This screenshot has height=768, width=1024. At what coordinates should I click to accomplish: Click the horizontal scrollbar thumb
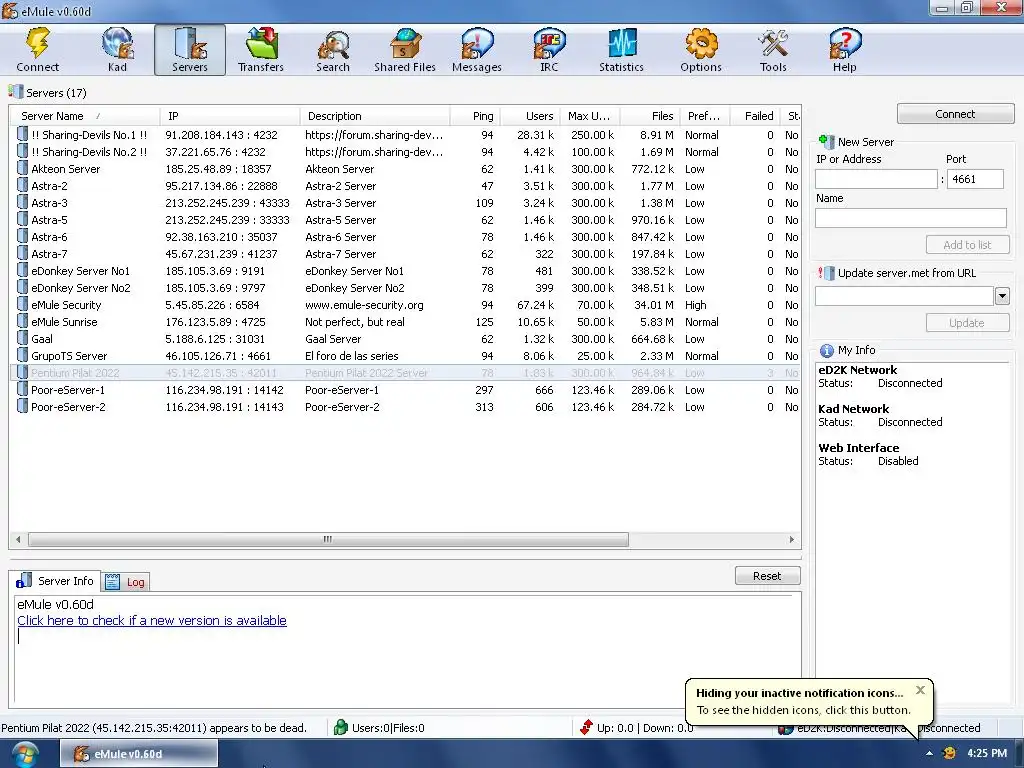tap(328, 539)
